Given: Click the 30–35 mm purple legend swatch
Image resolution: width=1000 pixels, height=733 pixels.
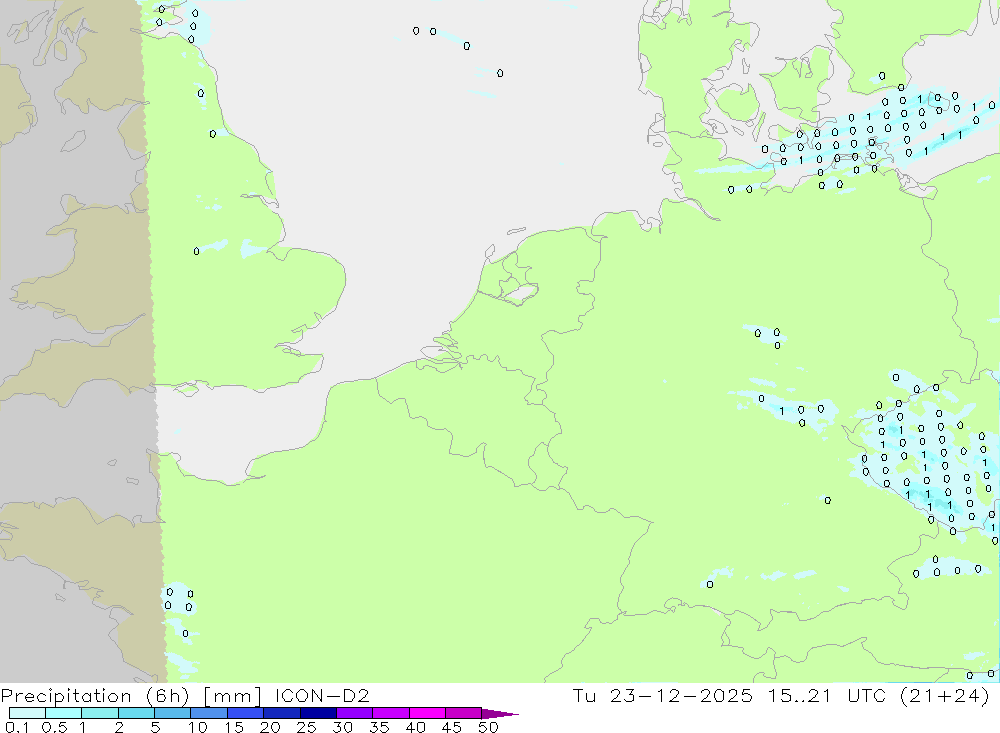Looking at the screenshot, I should click(354, 713).
